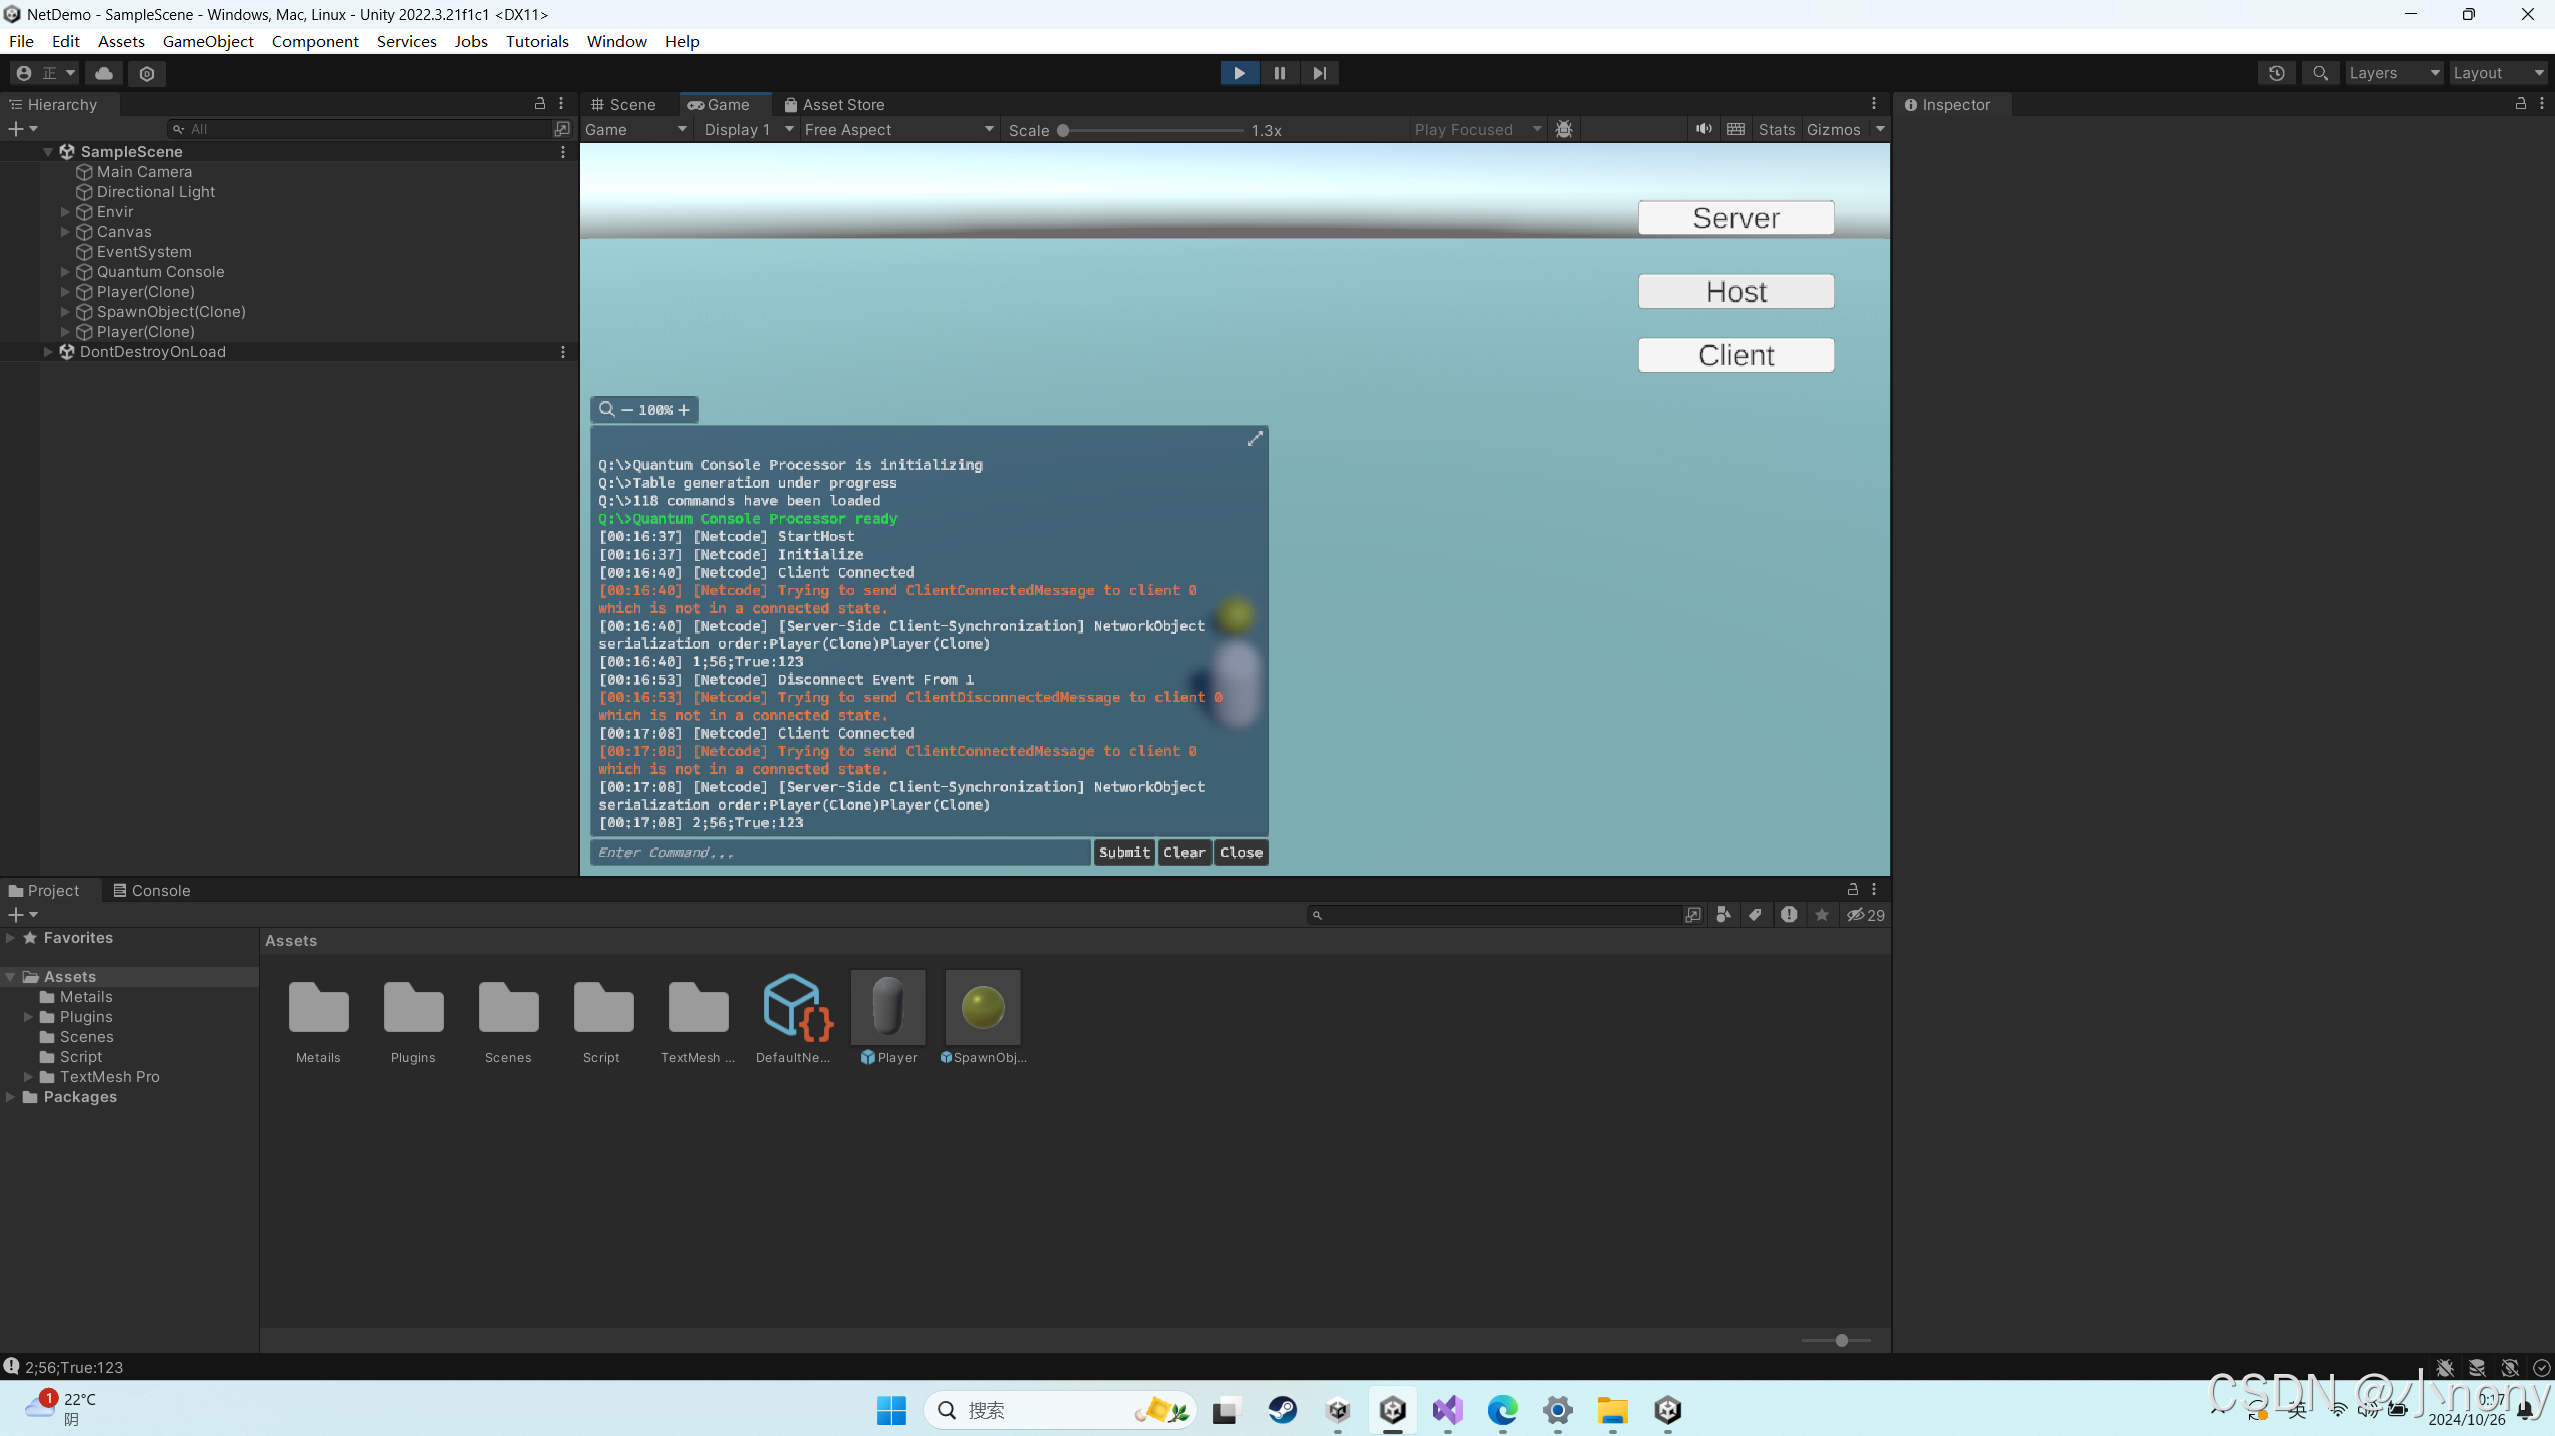Switch to the Scene tab
This screenshot has width=2555, height=1436.
[623, 104]
